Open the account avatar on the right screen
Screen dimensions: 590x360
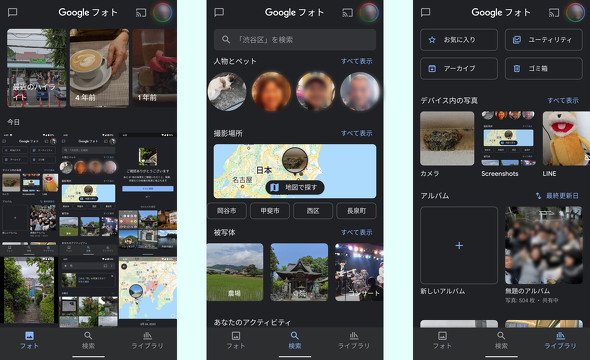click(x=575, y=12)
